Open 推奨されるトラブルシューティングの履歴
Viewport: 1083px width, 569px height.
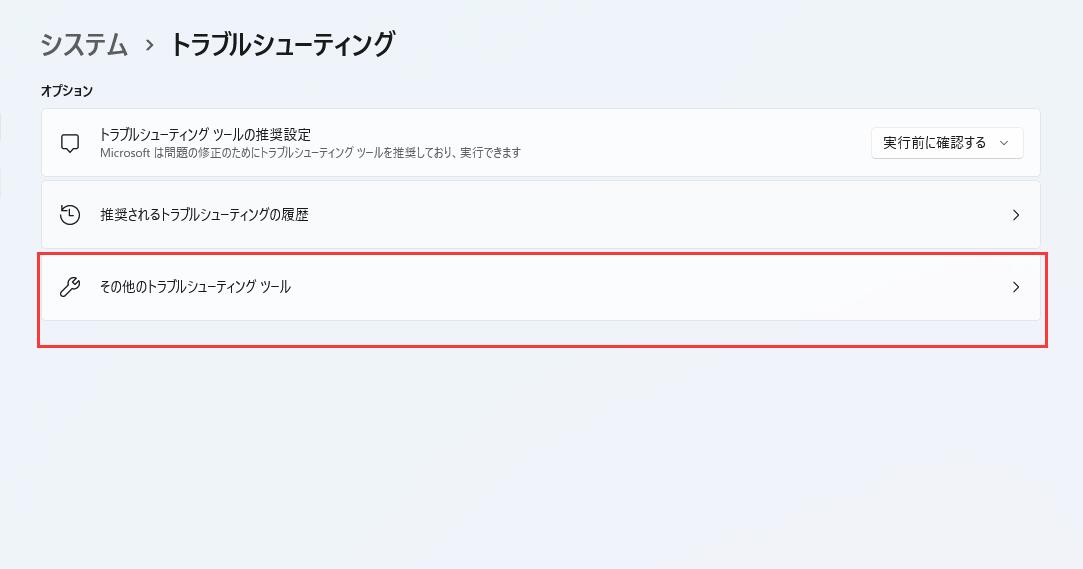click(x=204, y=215)
